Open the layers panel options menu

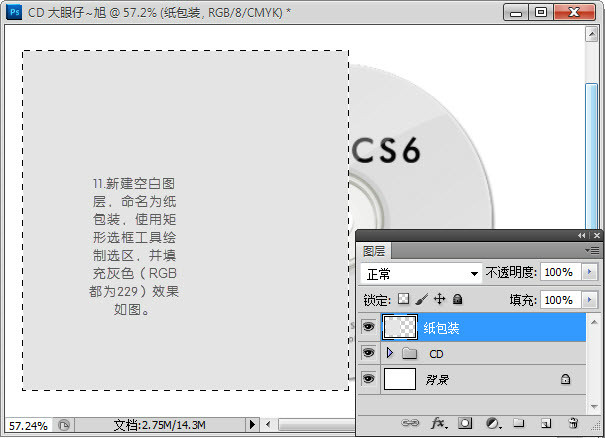(x=593, y=250)
